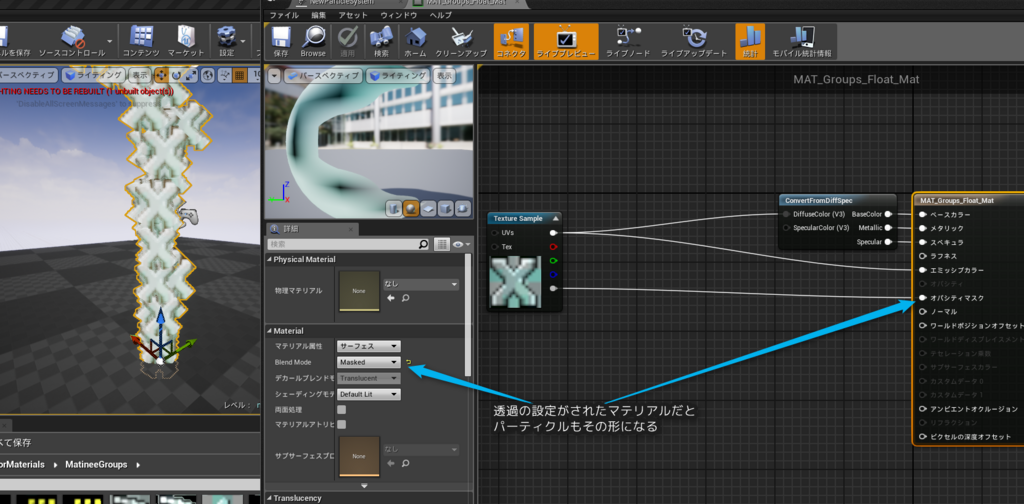This screenshot has width=1024, height=504.
Task: Toggle ライブアップデート live update
Action: pyautogui.click(x=694, y=42)
